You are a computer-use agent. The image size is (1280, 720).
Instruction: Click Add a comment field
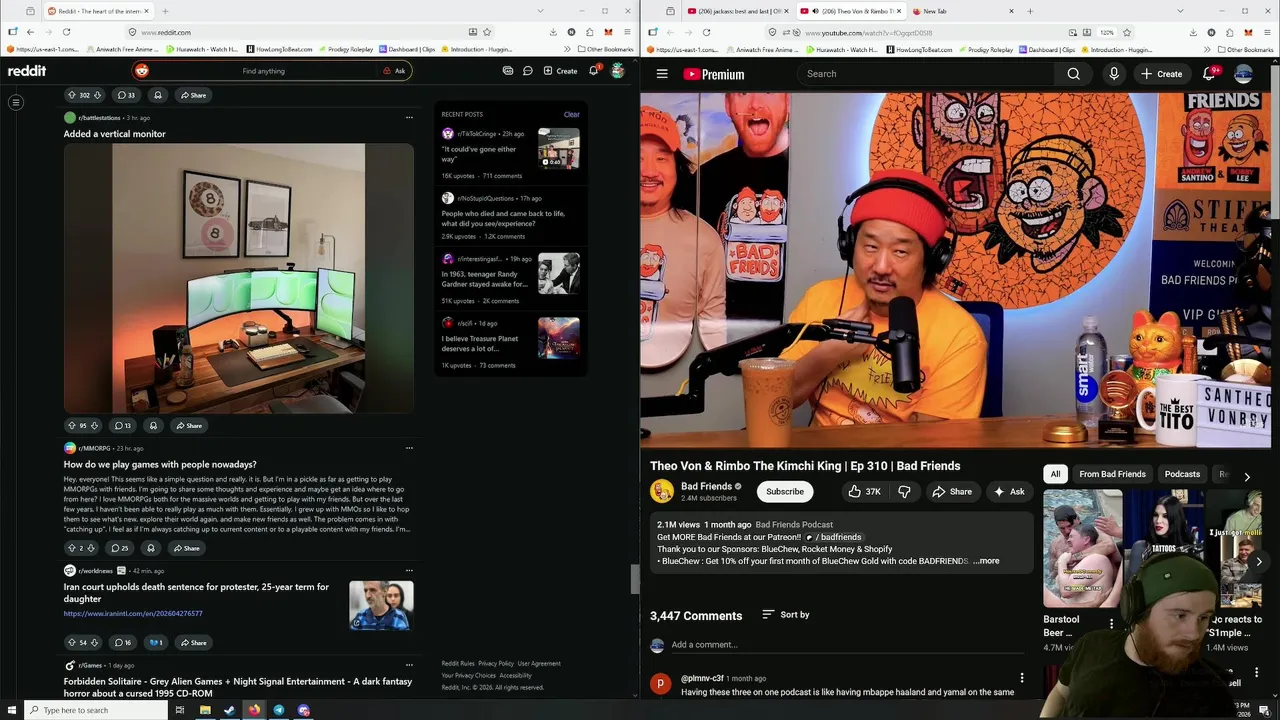pyautogui.click(x=847, y=645)
